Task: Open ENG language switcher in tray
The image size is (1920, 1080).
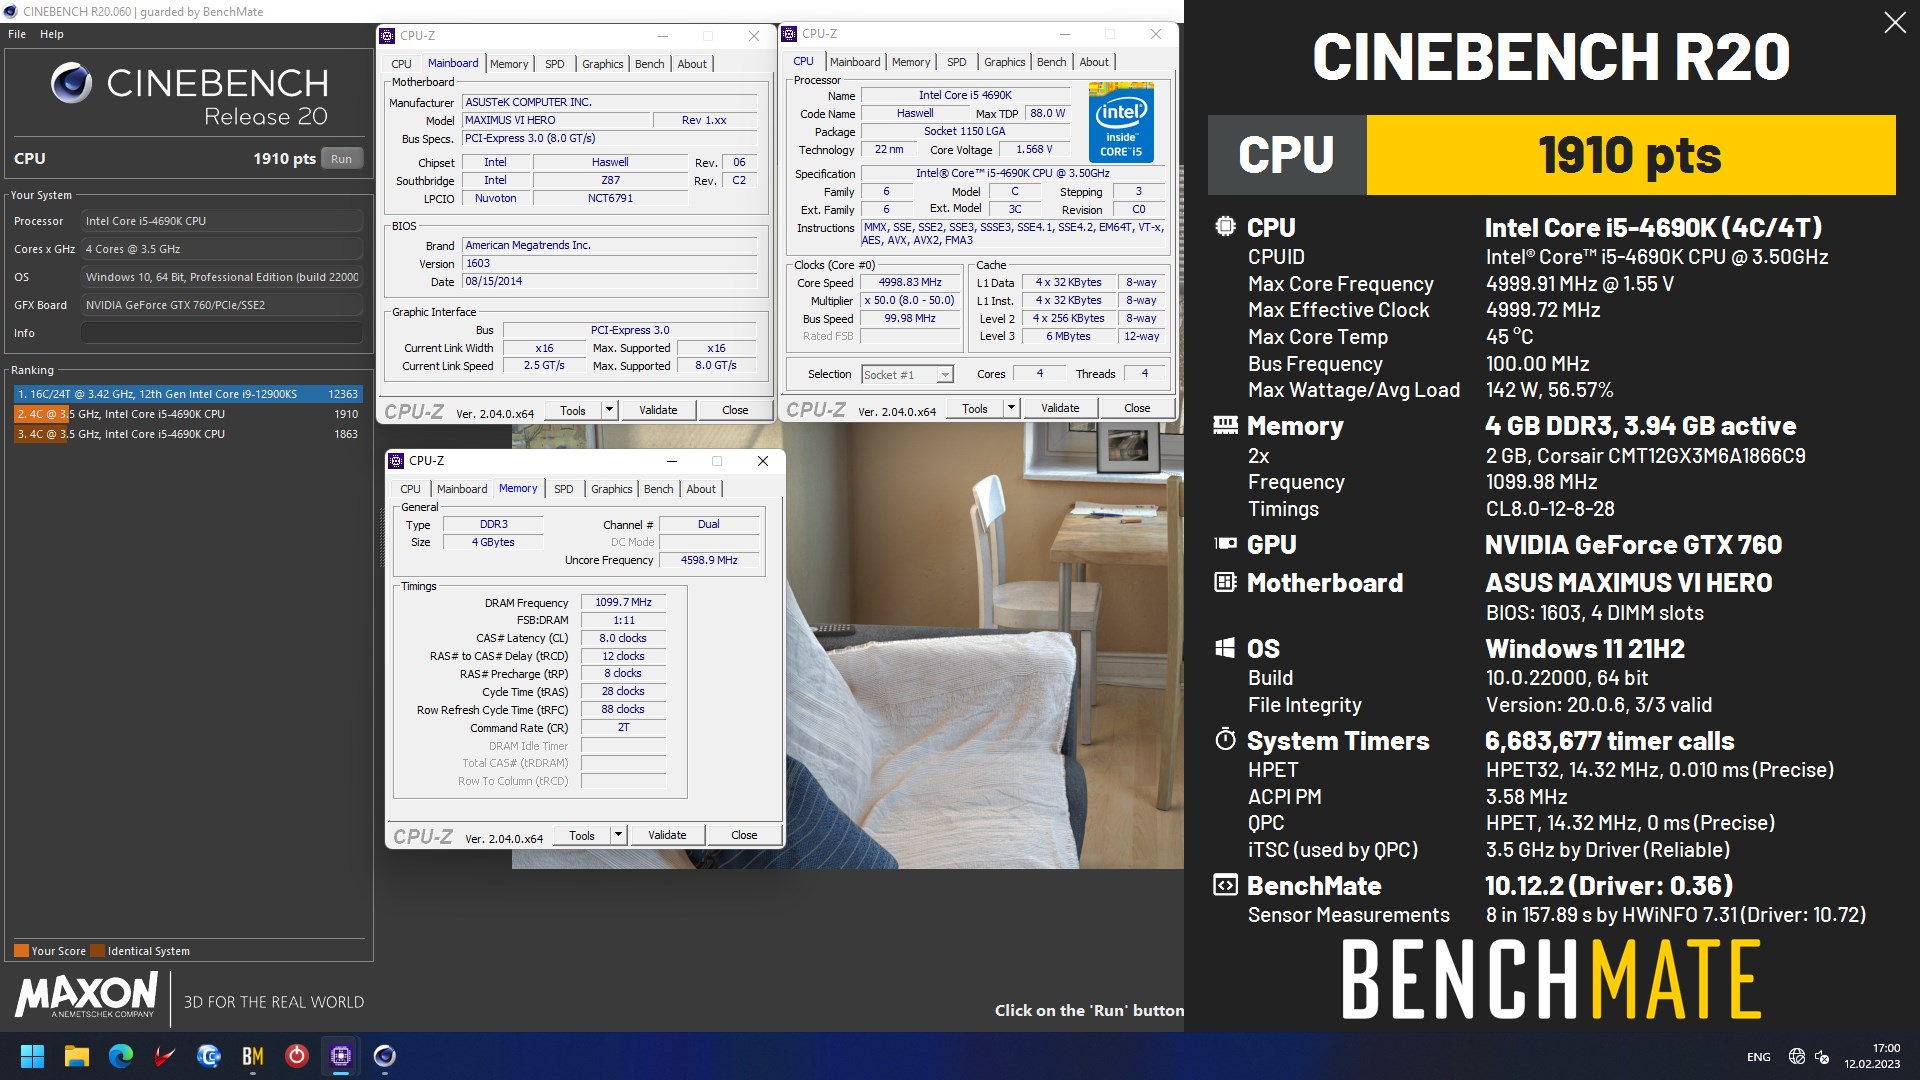Action: coord(1758,1057)
